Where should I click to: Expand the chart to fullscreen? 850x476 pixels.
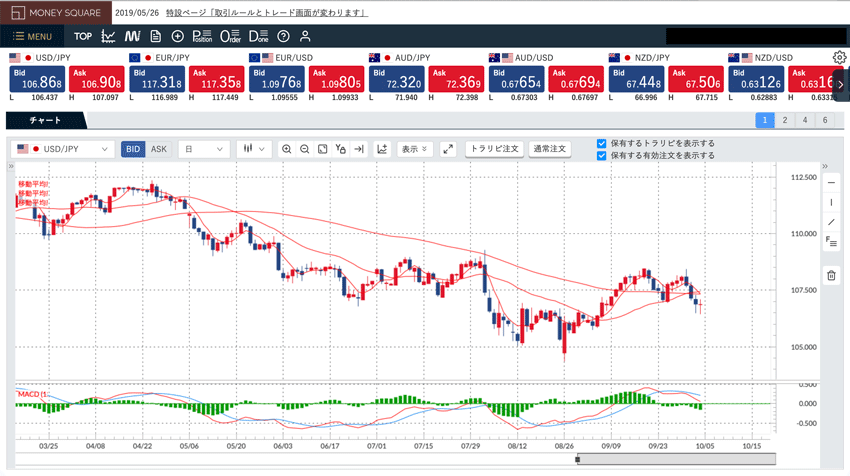point(447,149)
